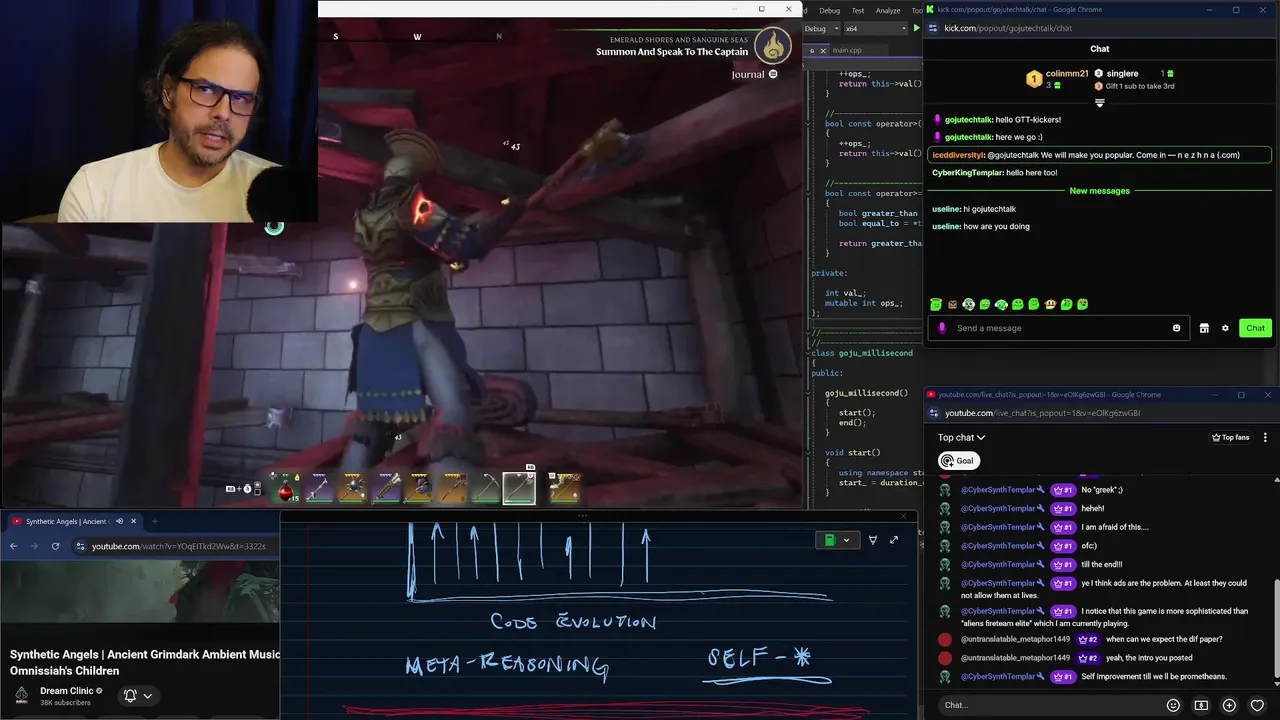The width and height of the screenshot is (1280, 720).
Task: Open colinmm21 leaderboard entry
Action: (1057, 79)
